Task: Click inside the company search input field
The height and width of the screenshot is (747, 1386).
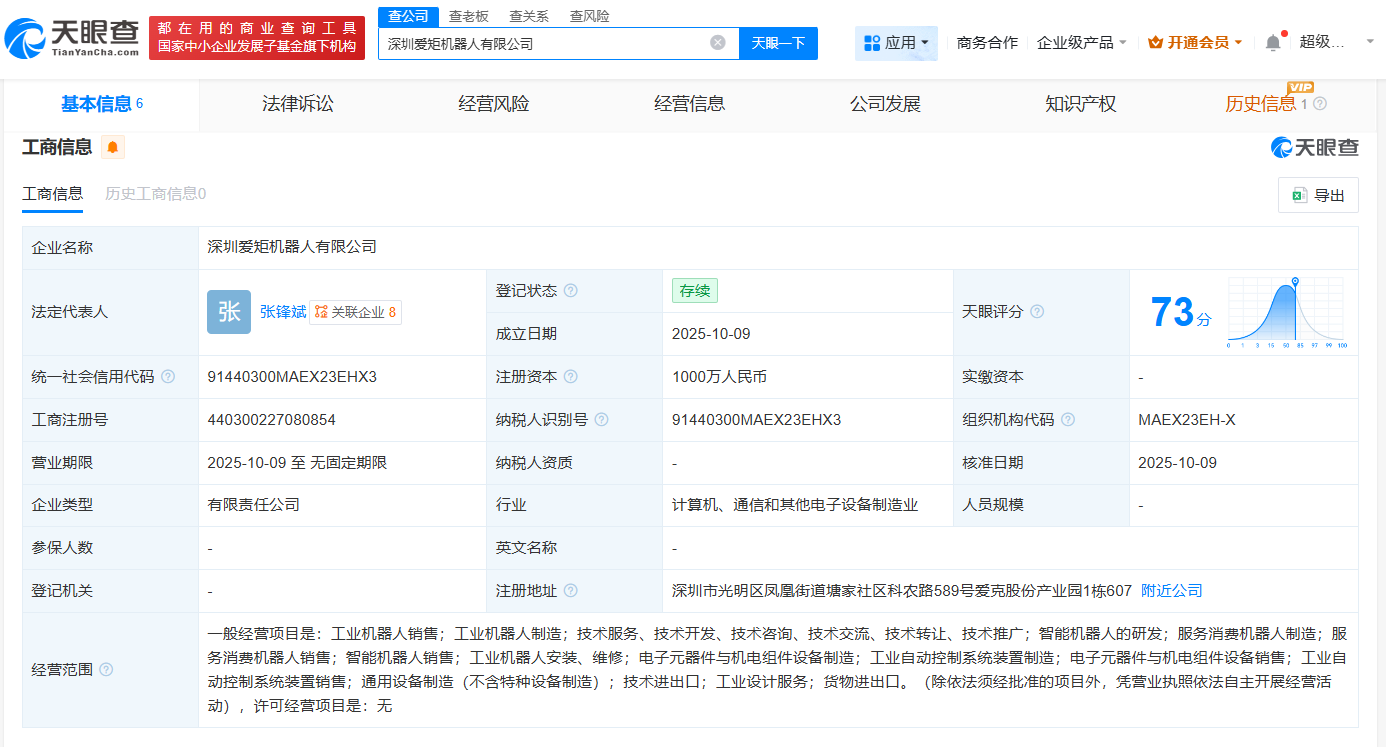Action: tap(550, 43)
